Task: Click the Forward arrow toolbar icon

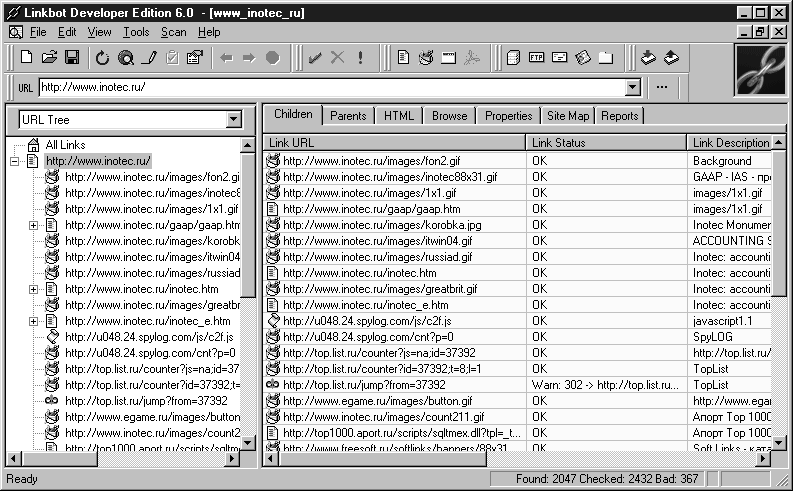Action: click(x=249, y=58)
